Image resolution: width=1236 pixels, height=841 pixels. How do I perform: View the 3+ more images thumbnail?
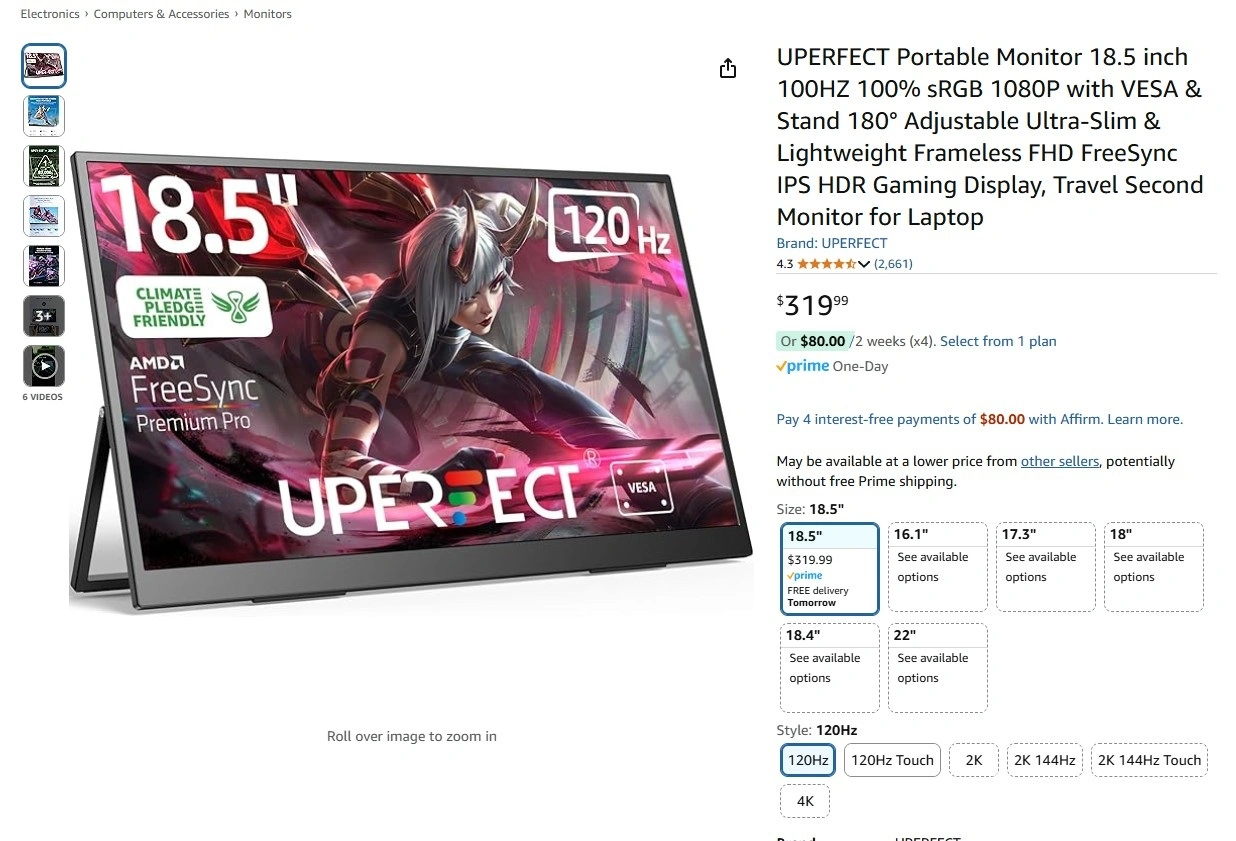pyautogui.click(x=44, y=316)
